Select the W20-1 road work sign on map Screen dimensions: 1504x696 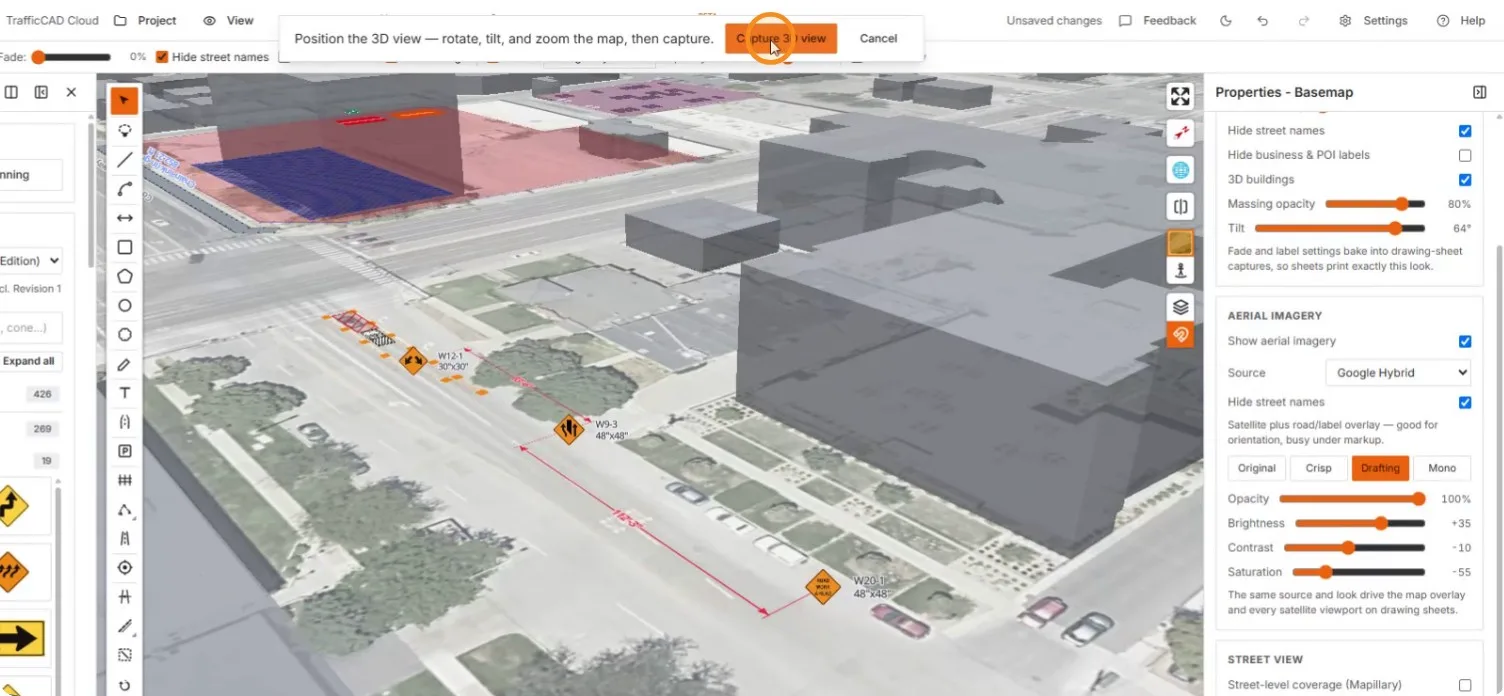(x=821, y=586)
